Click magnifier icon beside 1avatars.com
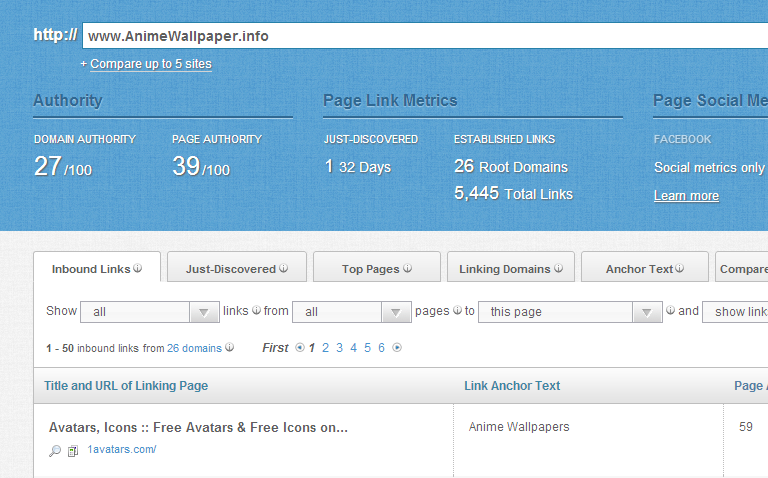This screenshot has height=478, width=768. pyautogui.click(x=55, y=451)
